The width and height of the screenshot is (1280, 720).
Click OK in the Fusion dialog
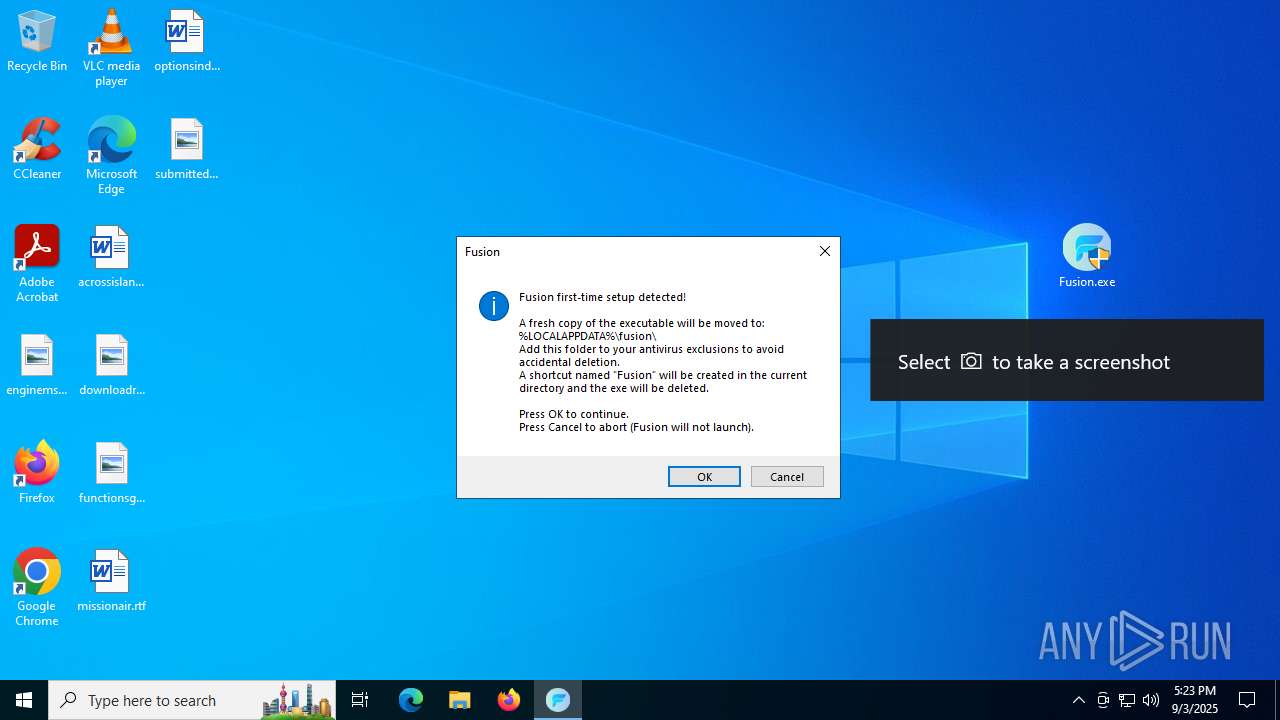click(x=704, y=477)
